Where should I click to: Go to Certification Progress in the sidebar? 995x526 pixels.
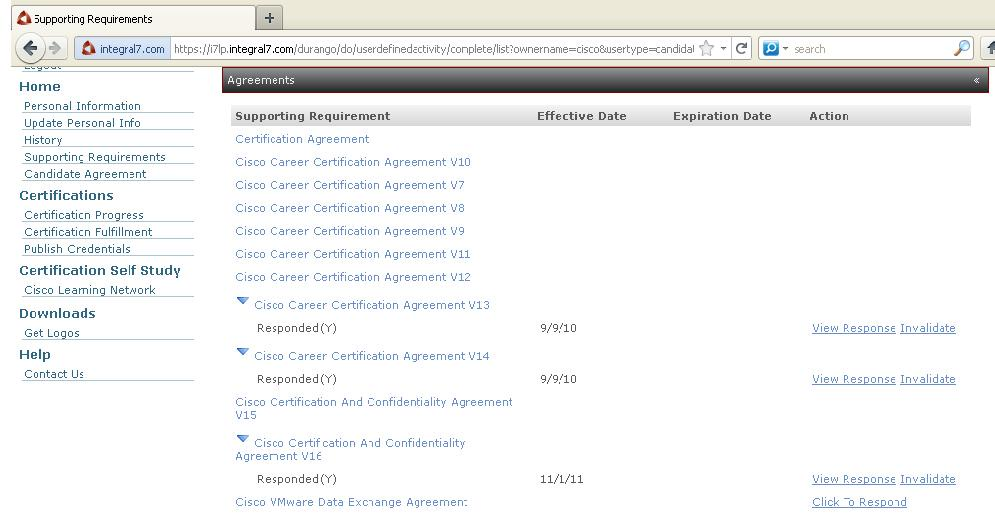point(84,215)
